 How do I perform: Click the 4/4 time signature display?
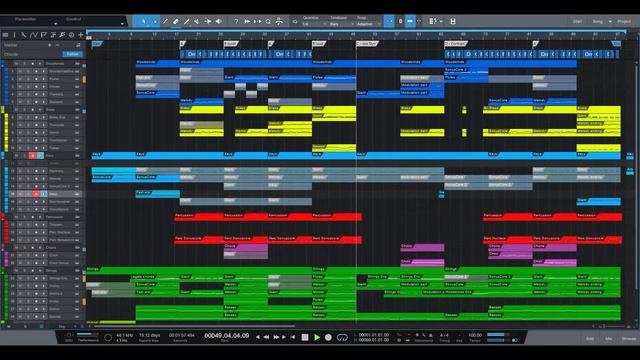pos(444,336)
